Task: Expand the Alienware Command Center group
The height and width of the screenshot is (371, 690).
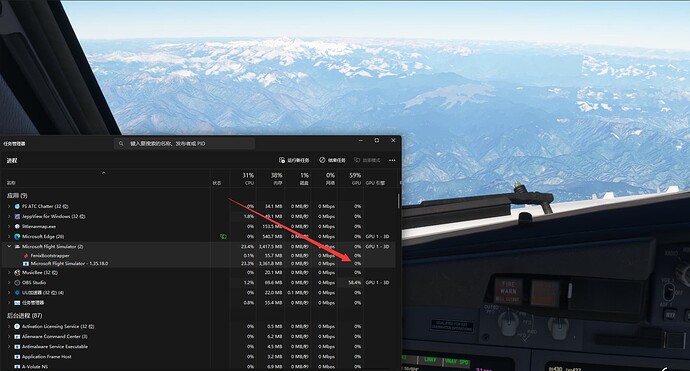Action: (9, 337)
